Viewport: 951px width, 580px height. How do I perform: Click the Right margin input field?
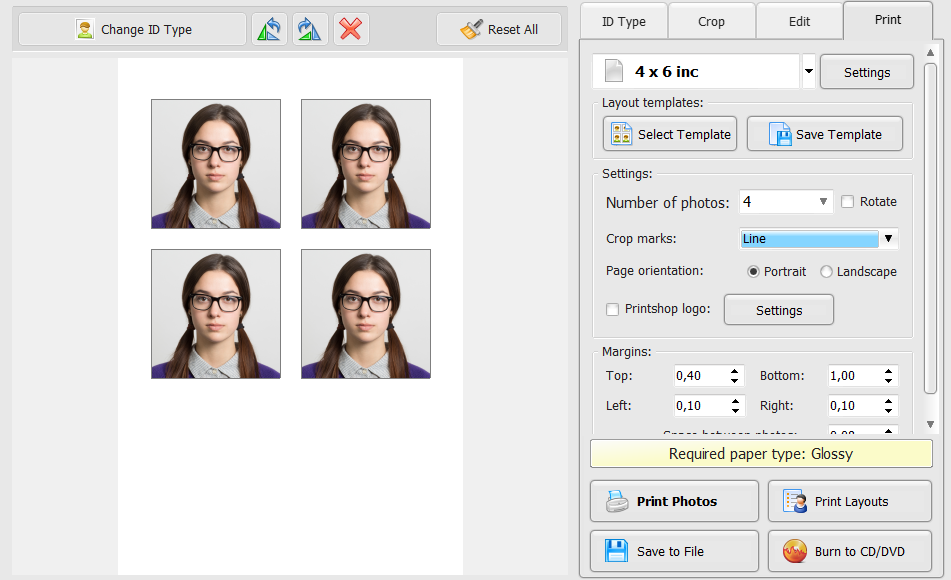coord(855,405)
